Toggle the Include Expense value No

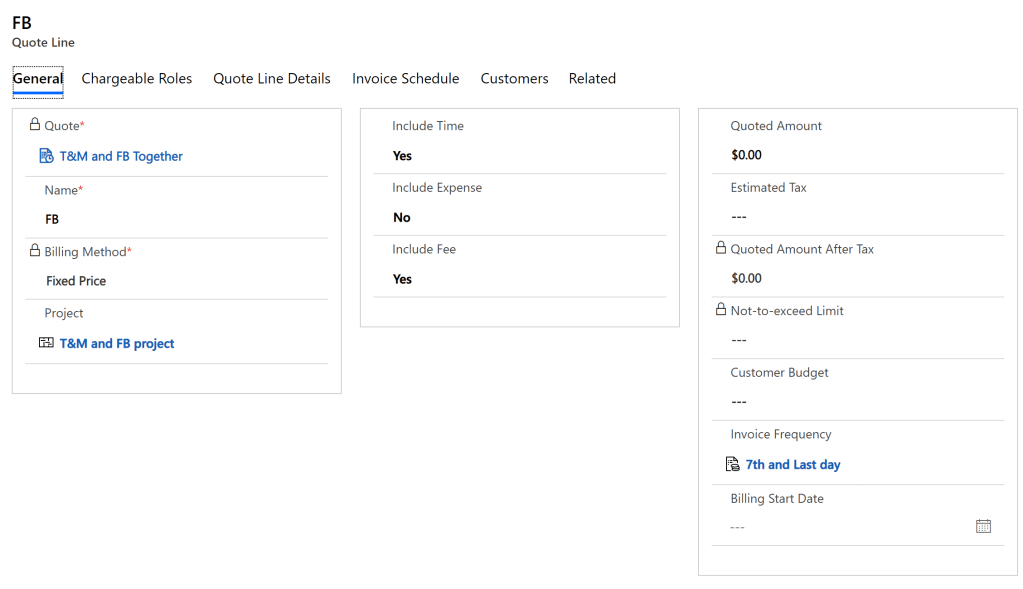click(x=402, y=218)
